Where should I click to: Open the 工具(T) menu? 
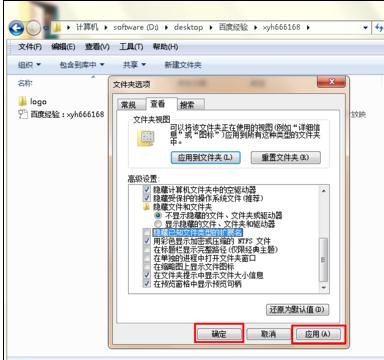click(131, 47)
